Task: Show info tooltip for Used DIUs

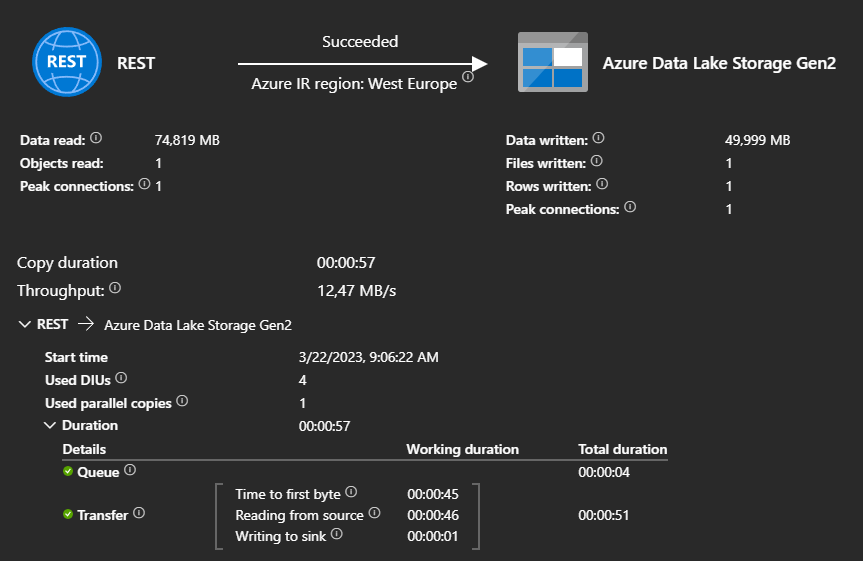Action: pyautogui.click(x=121, y=378)
